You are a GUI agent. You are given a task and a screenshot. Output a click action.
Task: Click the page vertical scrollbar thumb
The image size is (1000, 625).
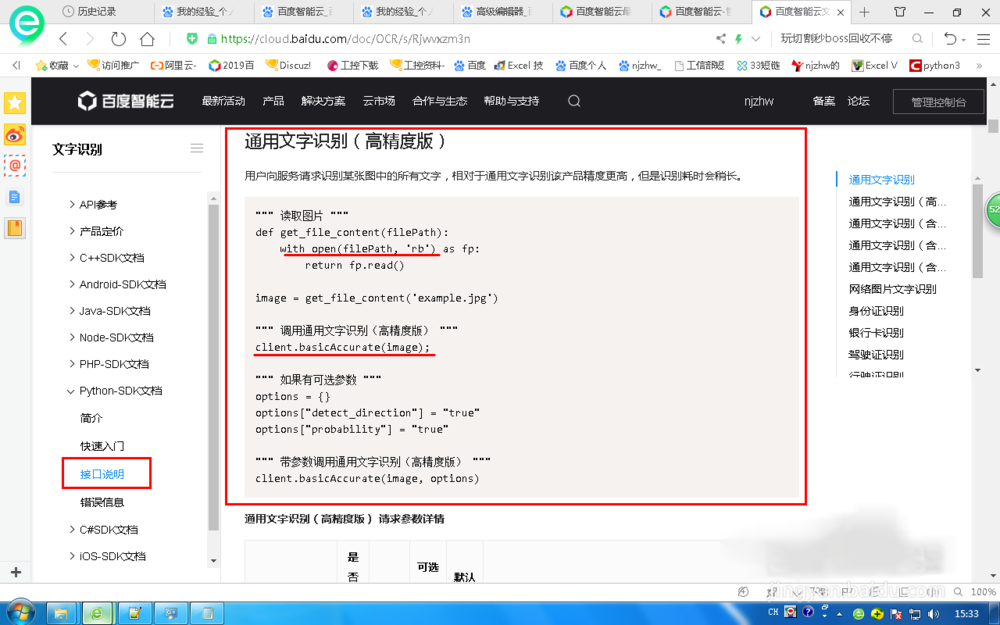pos(993,125)
